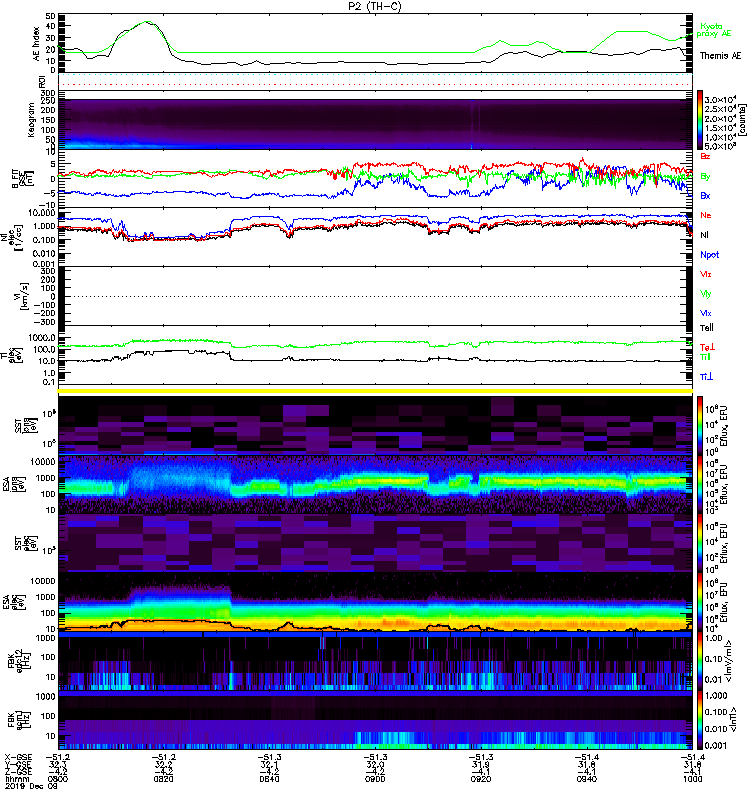
Task: Select the blue Npot legend label
Action: 710,255
